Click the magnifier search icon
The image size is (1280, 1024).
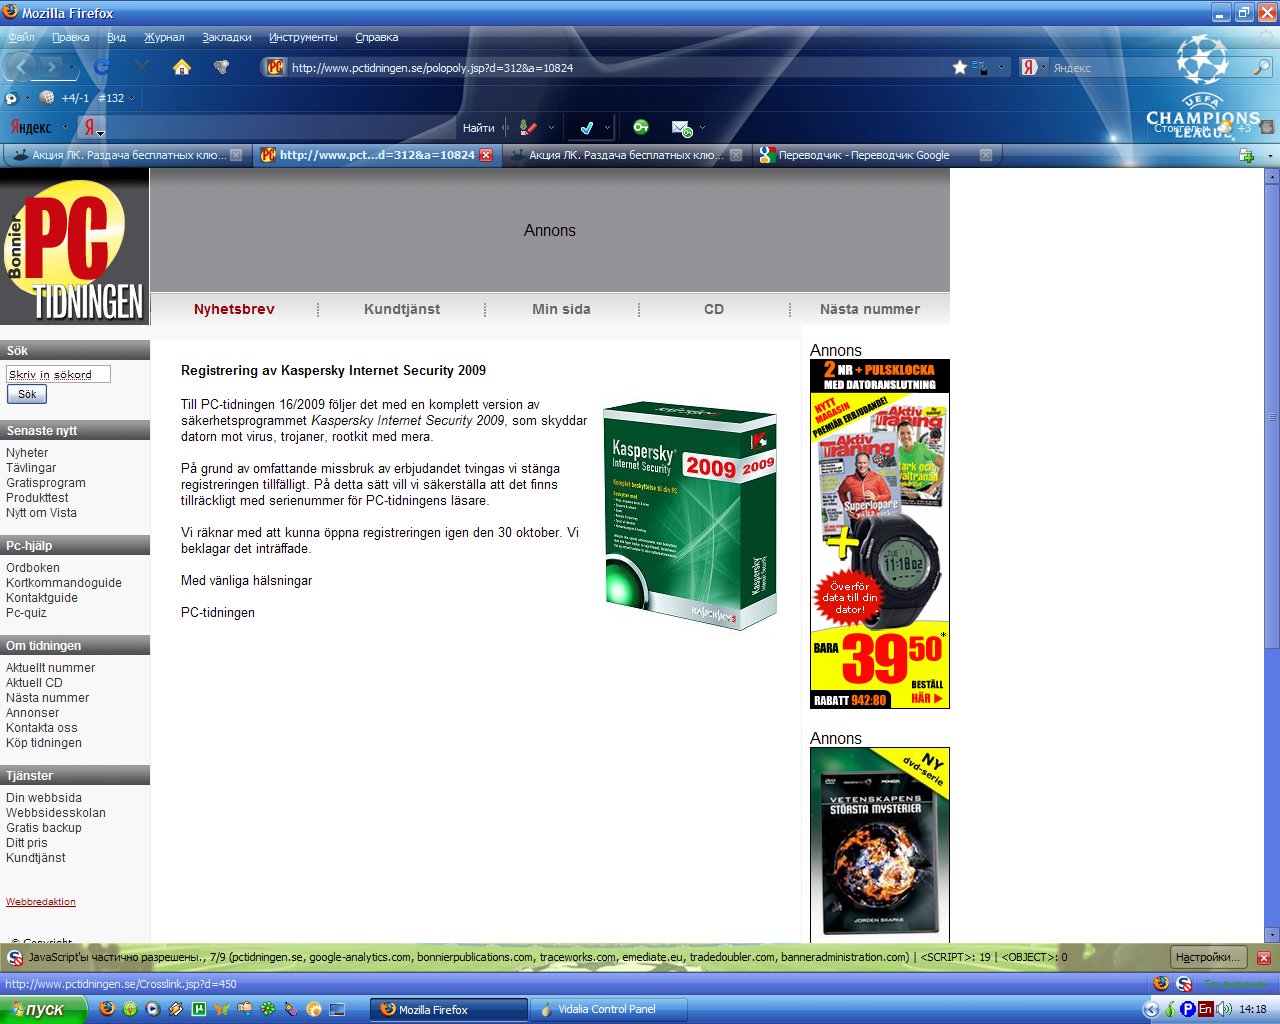tap(1262, 67)
